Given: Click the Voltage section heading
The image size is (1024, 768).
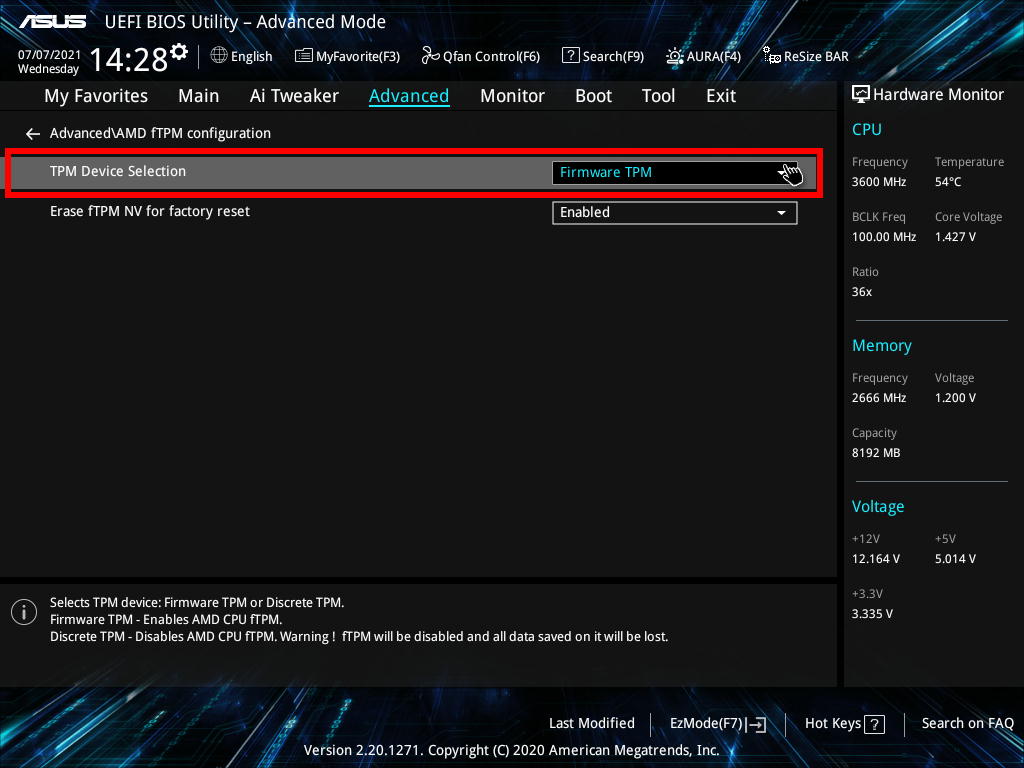Looking at the screenshot, I should (x=878, y=507).
